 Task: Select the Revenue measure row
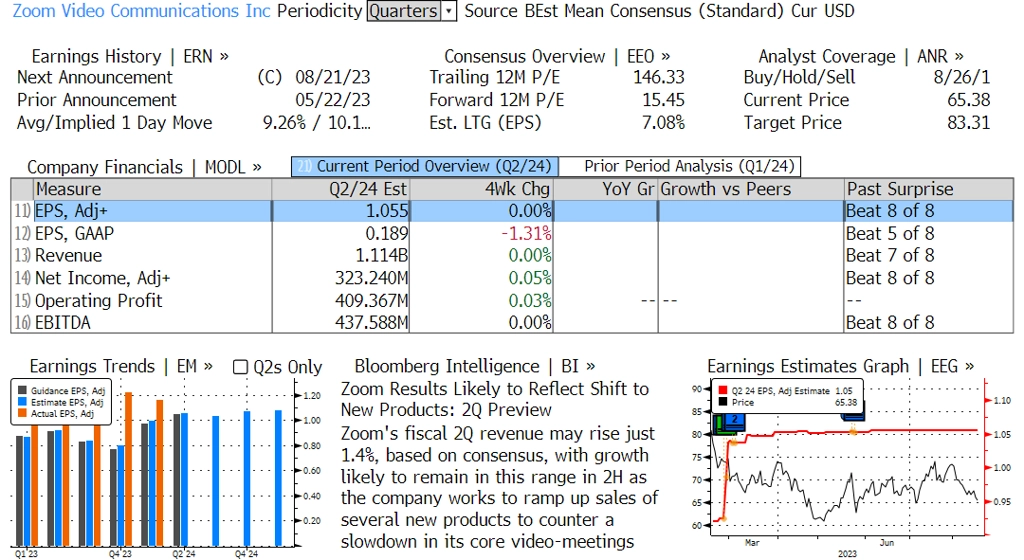pyautogui.click(x=512, y=255)
